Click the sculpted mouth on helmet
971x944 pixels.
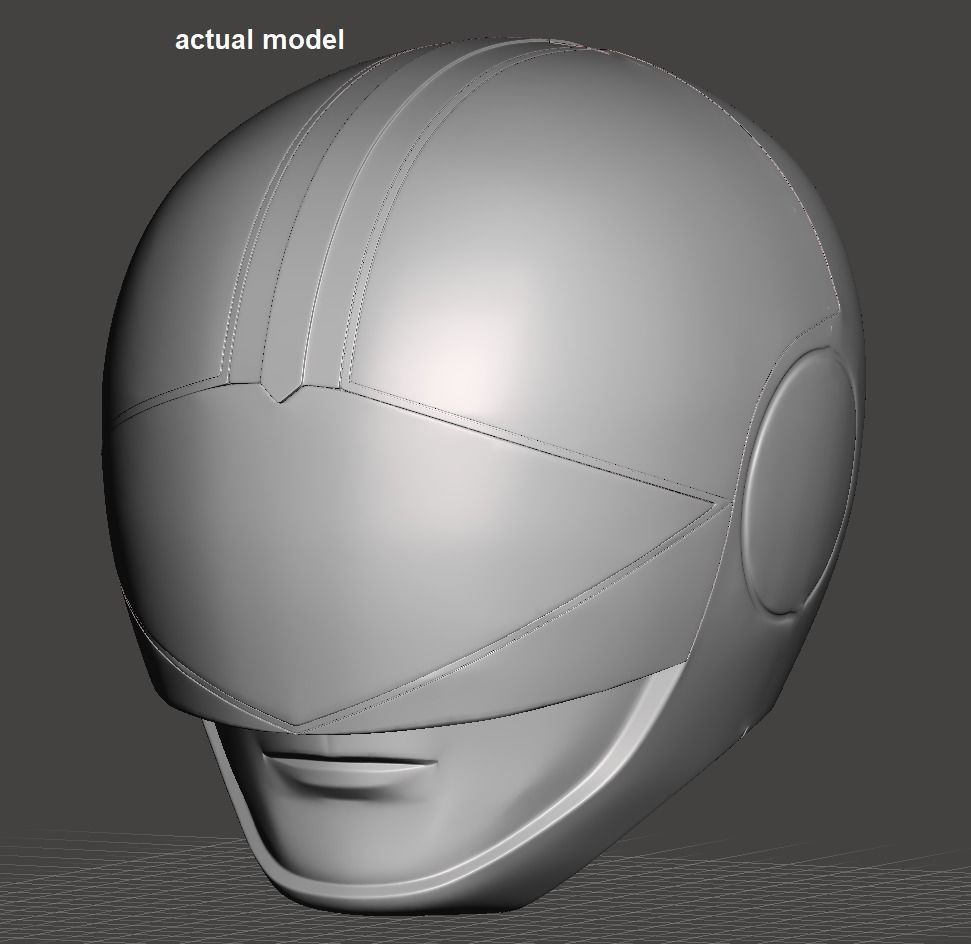[351, 773]
